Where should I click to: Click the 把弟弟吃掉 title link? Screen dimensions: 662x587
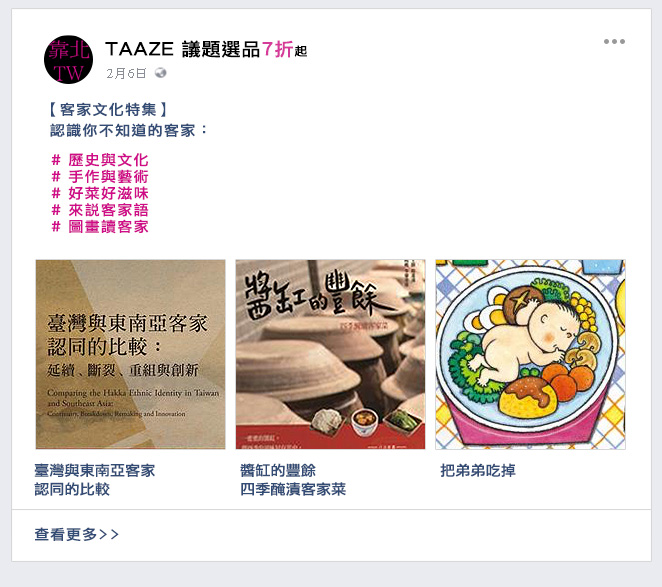tap(478, 470)
